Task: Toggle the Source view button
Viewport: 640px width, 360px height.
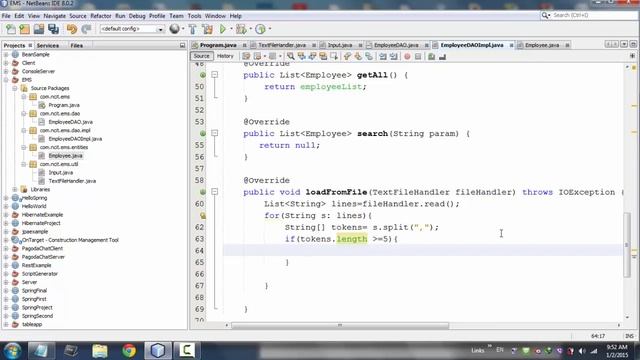Action: point(201,56)
